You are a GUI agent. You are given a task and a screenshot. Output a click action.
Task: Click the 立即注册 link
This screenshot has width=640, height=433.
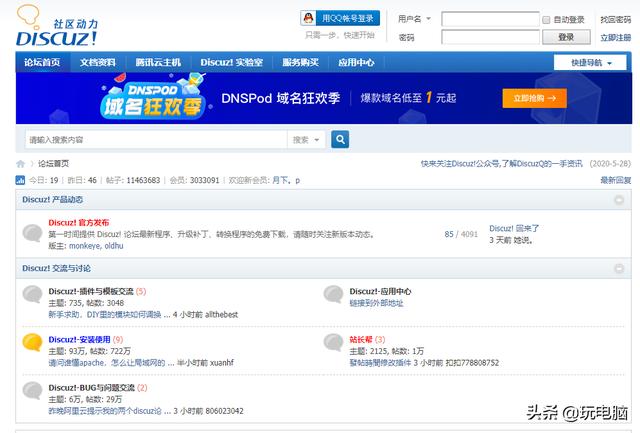(x=616, y=38)
